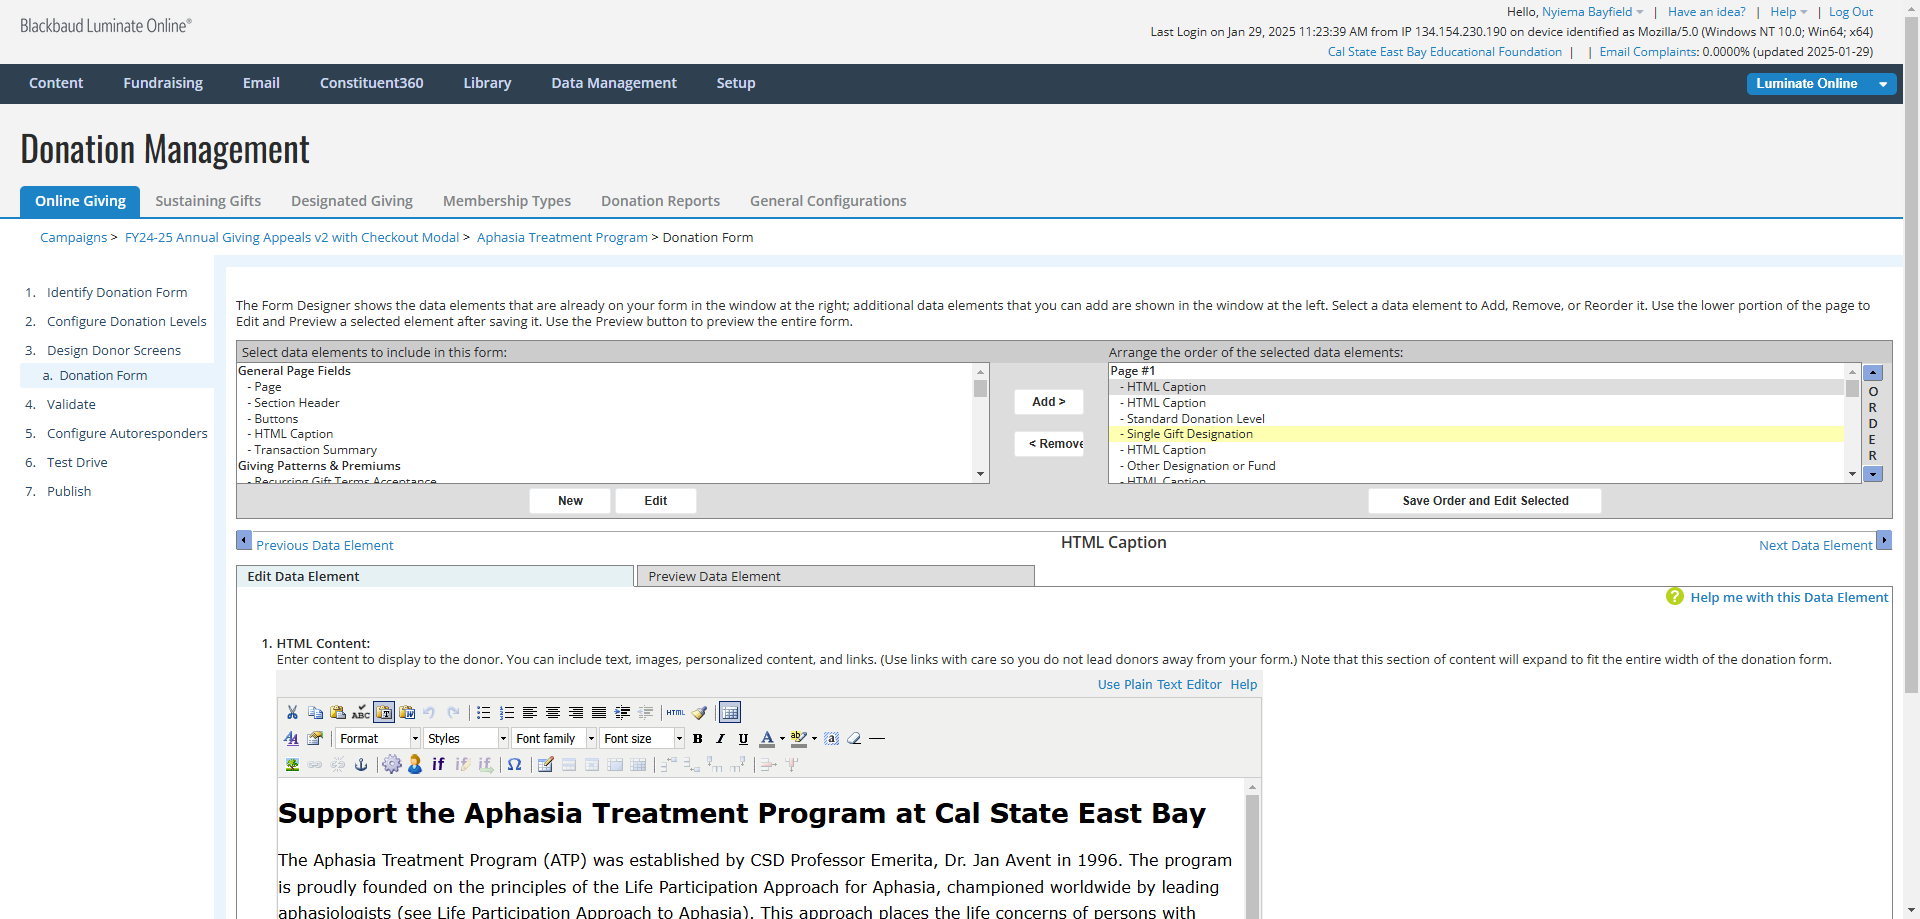The width and height of the screenshot is (1920, 919).
Task: Insert special character with Omega icon
Action: 514,764
